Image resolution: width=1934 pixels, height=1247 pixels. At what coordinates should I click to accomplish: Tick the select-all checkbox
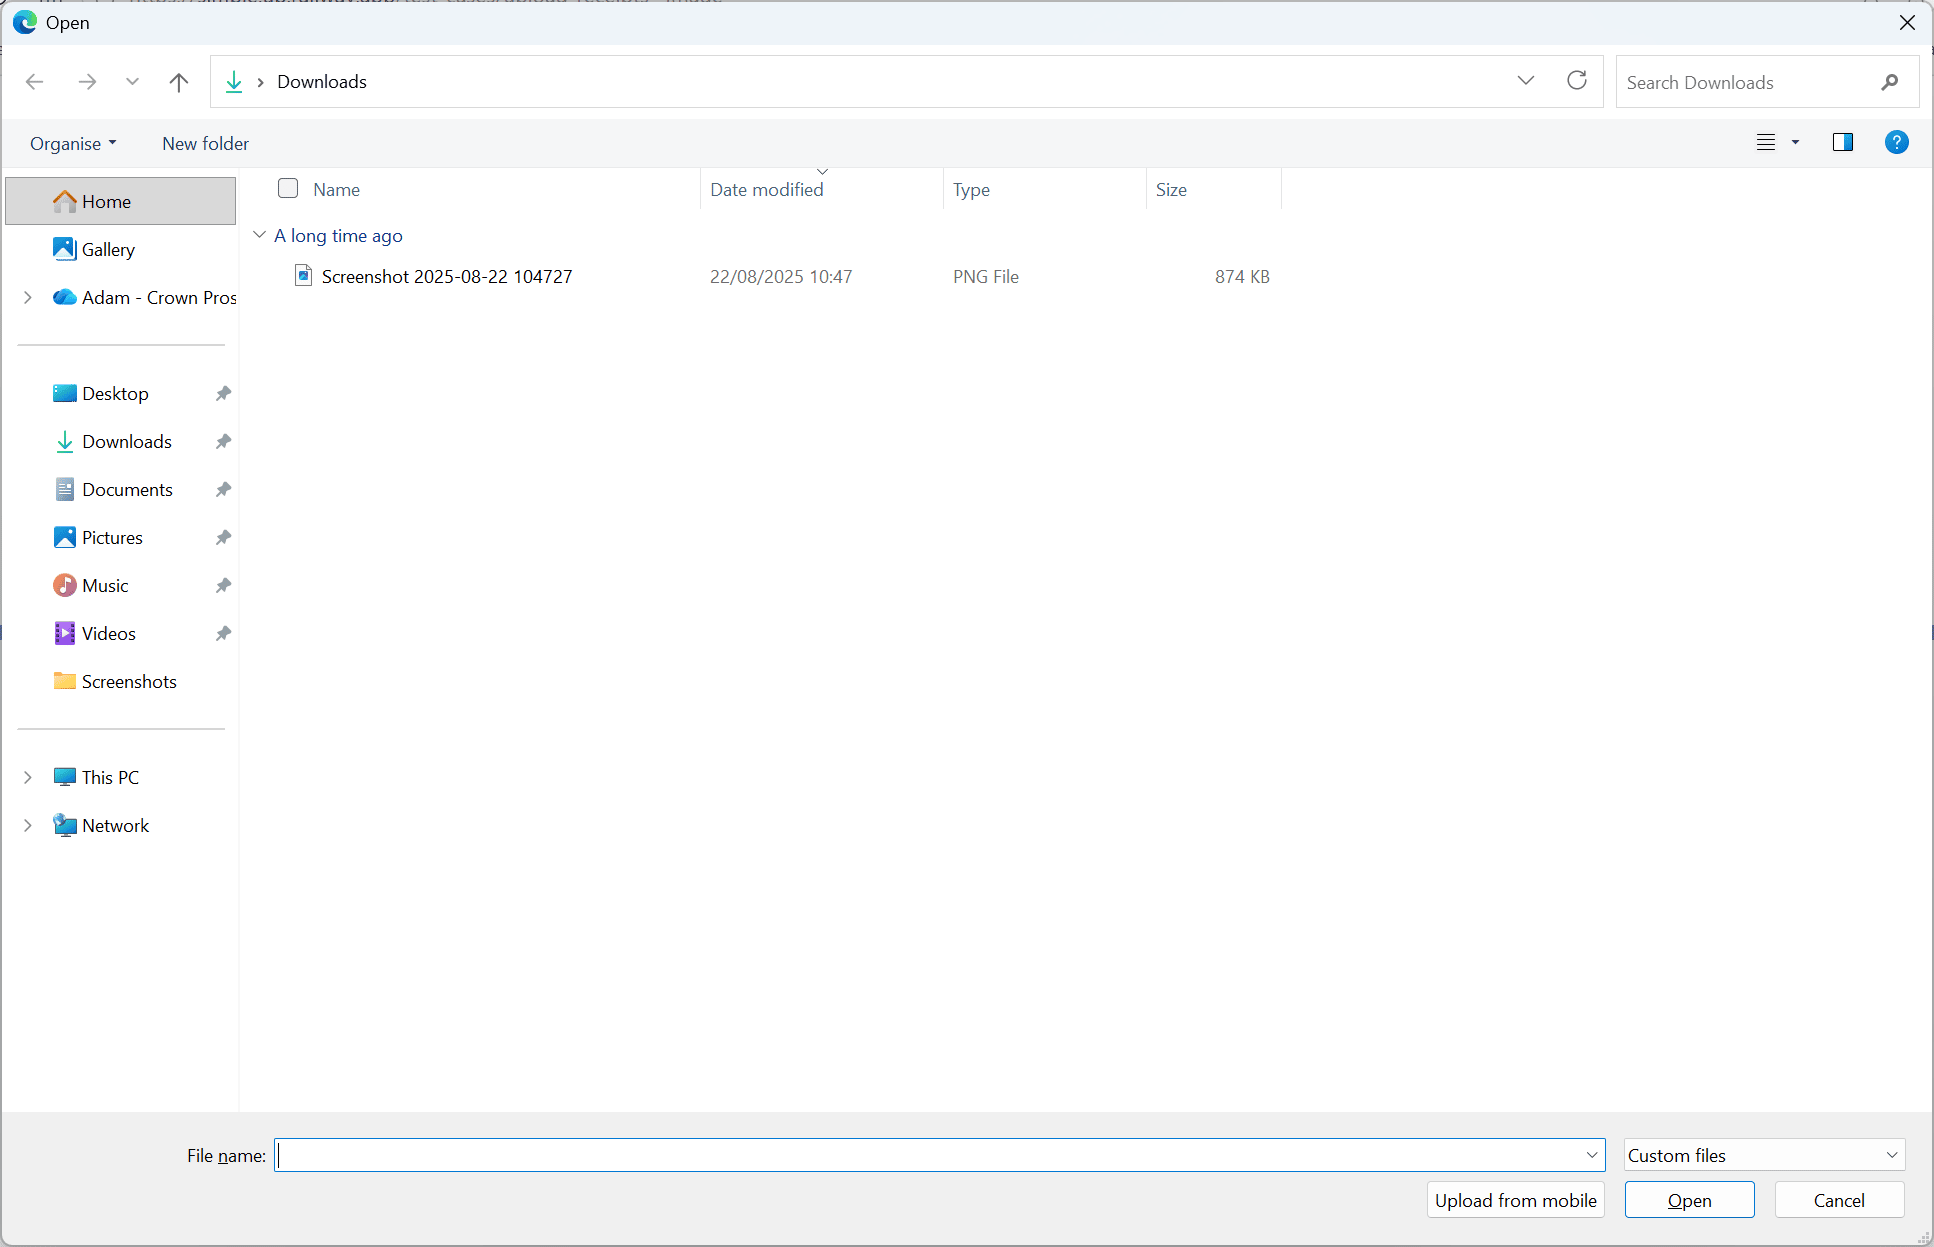(x=288, y=188)
